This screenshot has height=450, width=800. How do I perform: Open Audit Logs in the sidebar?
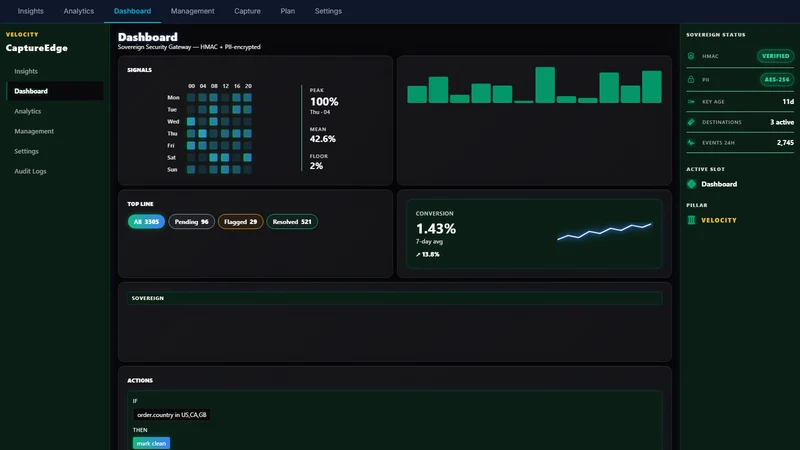point(55,171)
